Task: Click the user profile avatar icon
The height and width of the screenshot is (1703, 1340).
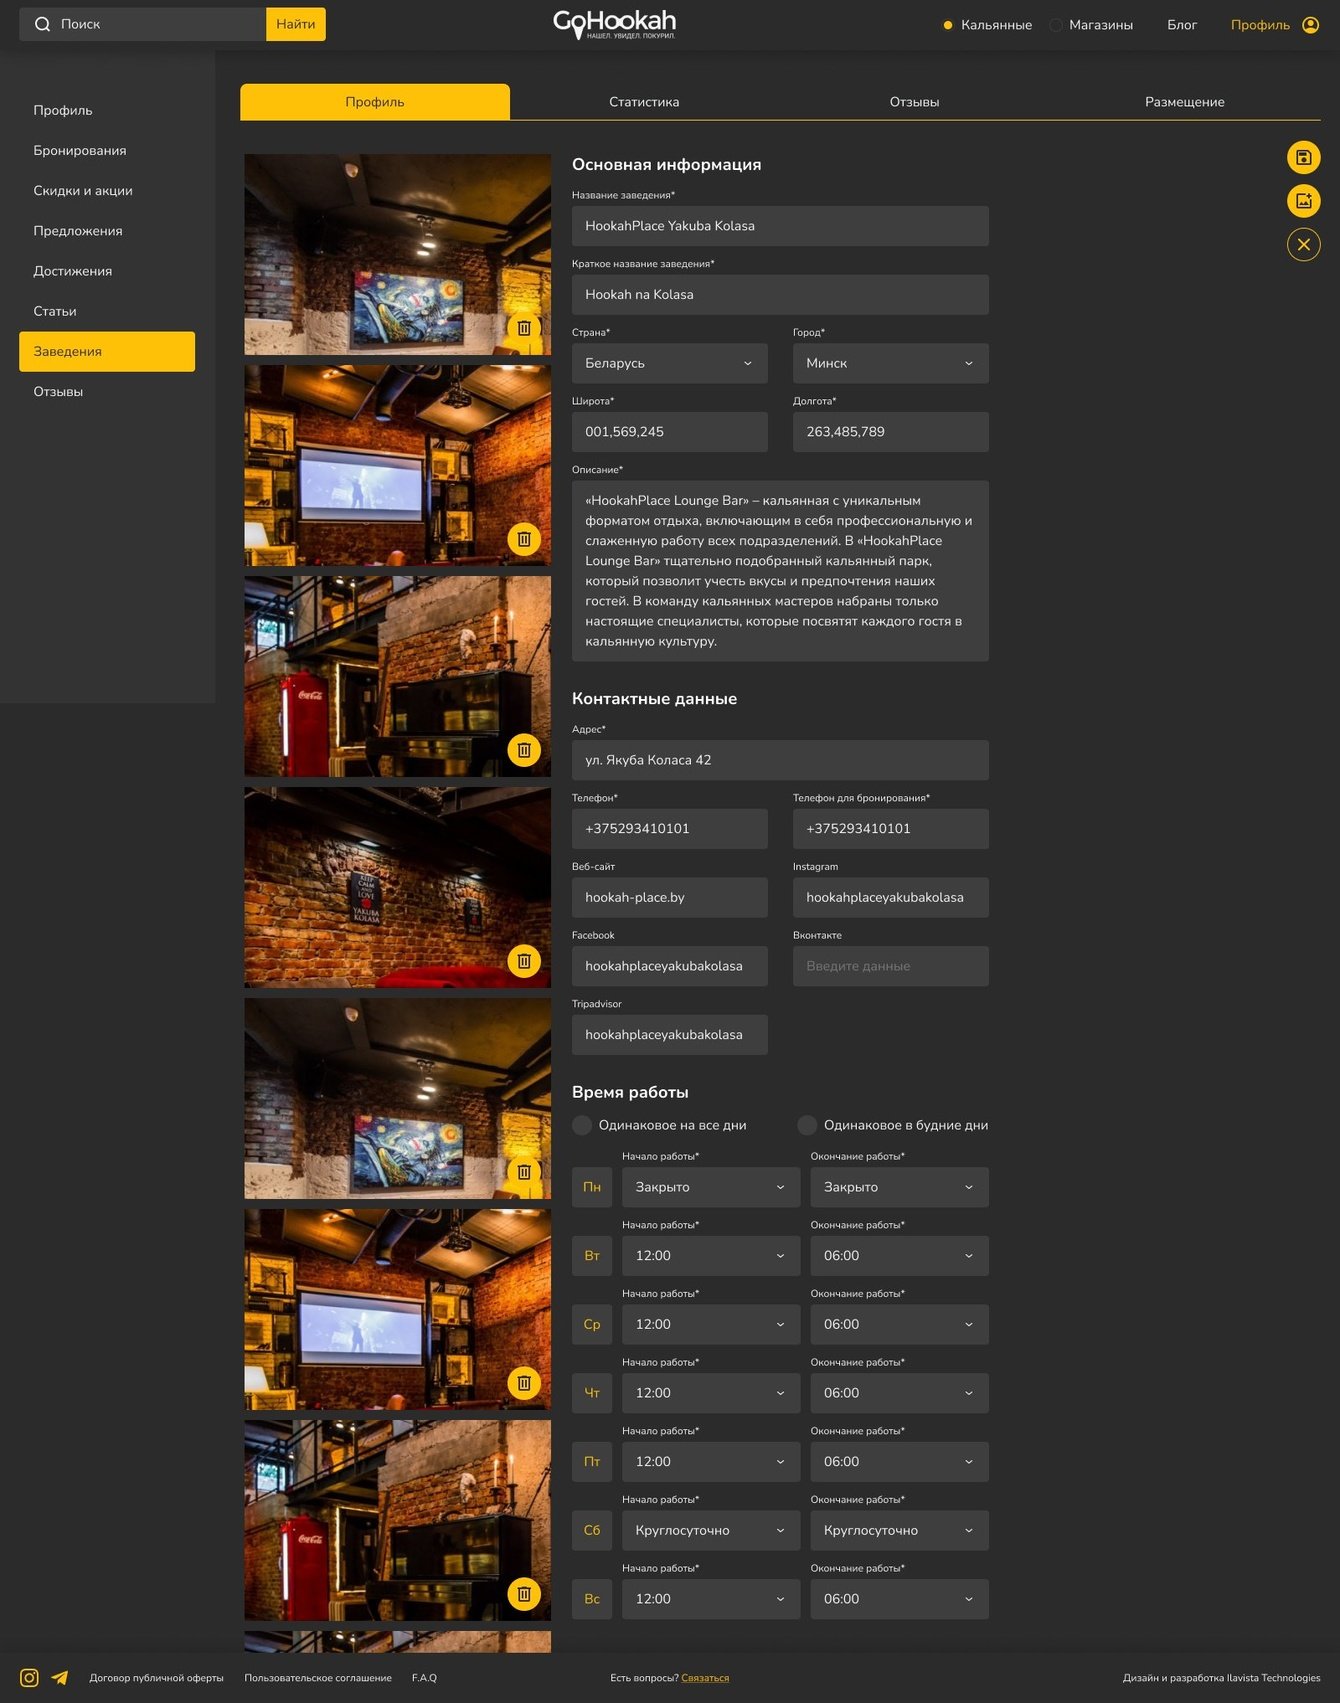Action: click(1311, 25)
